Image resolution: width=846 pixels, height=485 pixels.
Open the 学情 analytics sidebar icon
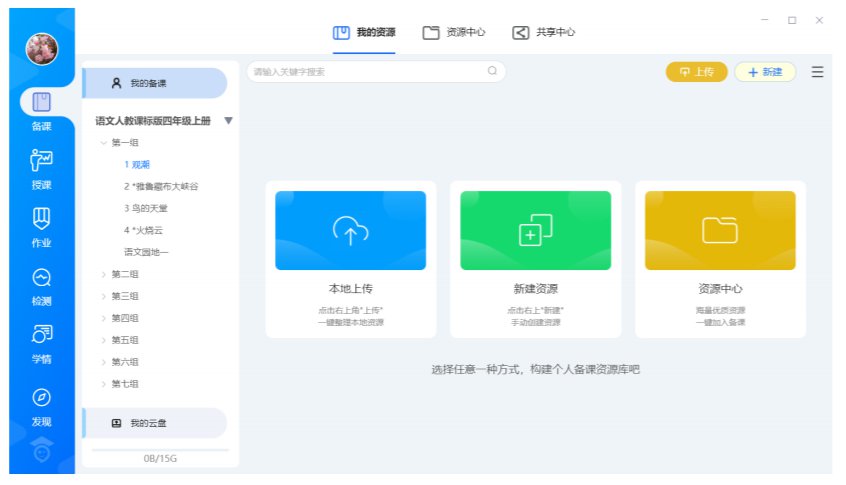pyautogui.click(x=41, y=336)
